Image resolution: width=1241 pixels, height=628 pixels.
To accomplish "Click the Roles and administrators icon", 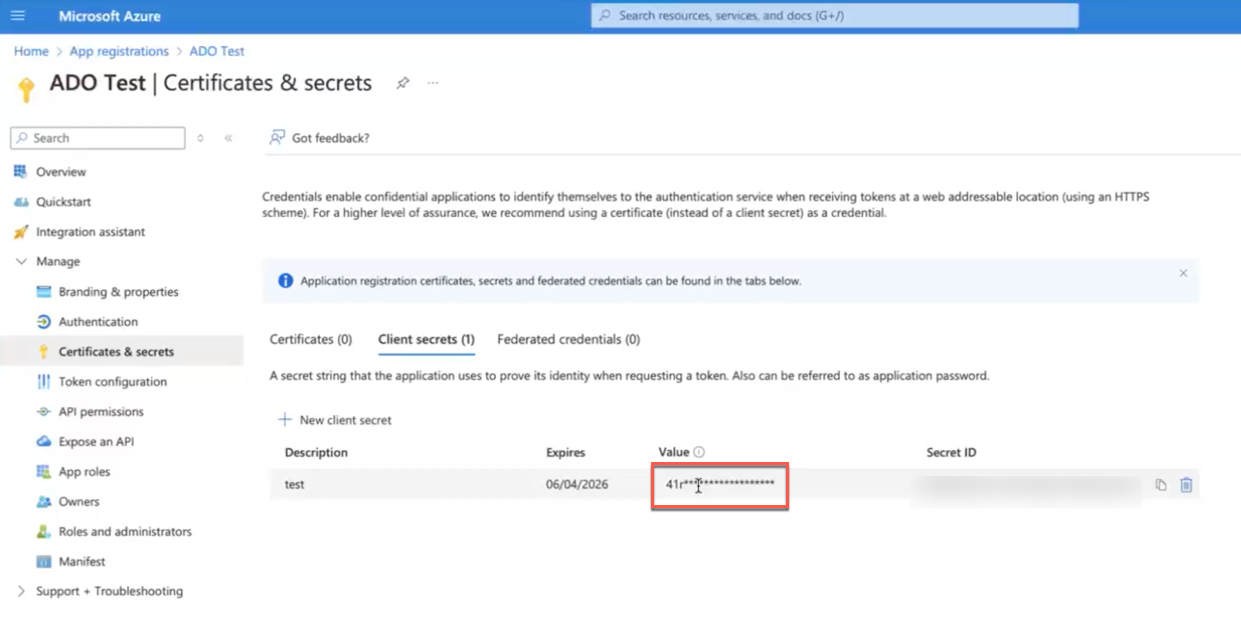I will 43,532.
